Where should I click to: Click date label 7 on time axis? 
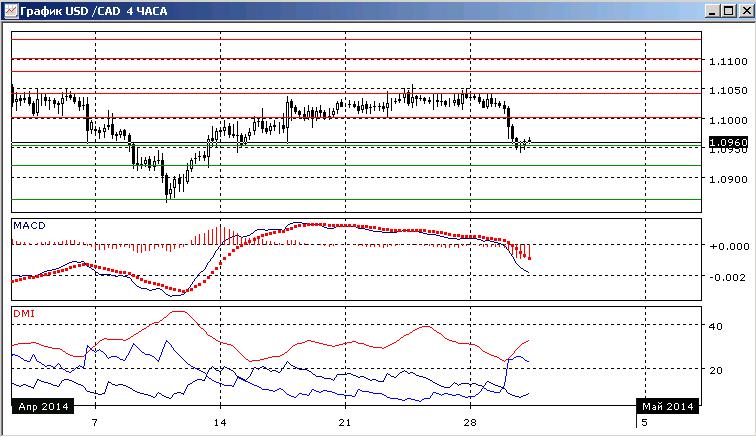pos(95,423)
